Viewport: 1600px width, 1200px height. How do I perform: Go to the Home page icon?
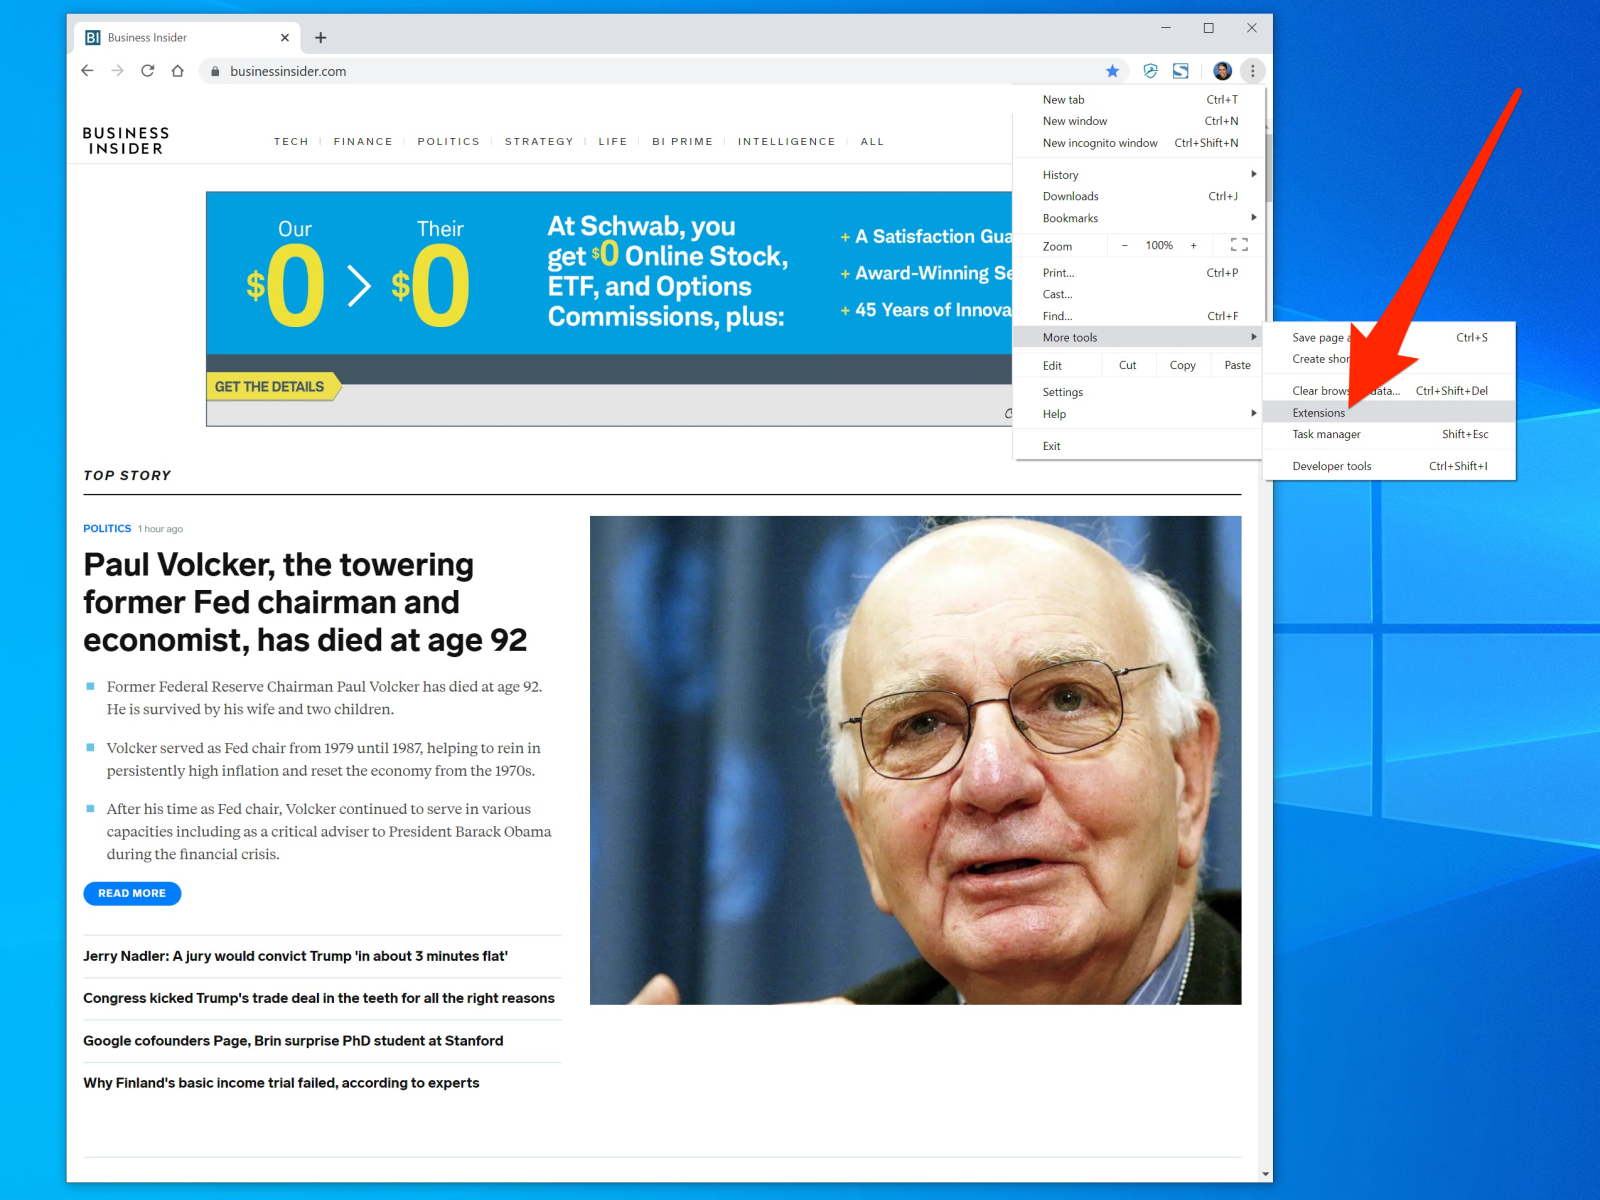(x=177, y=71)
